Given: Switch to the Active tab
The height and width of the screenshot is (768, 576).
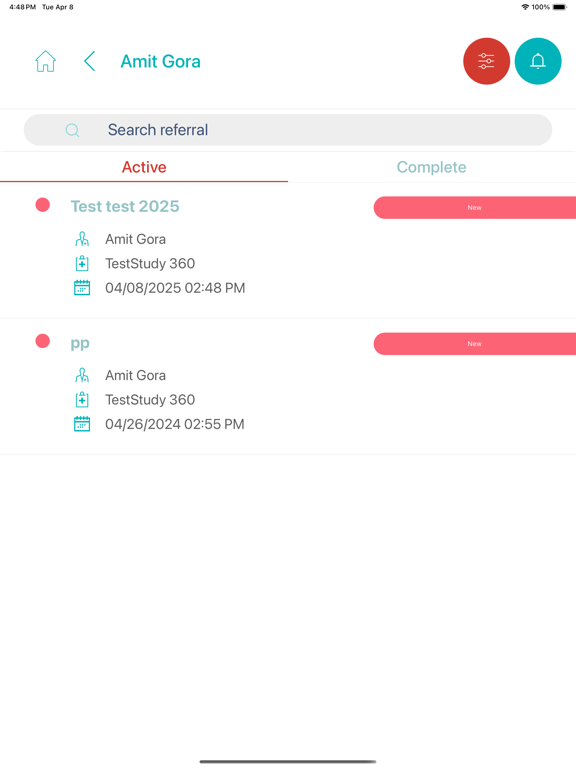Looking at the screenshot, I should click(x=144, y=167).
